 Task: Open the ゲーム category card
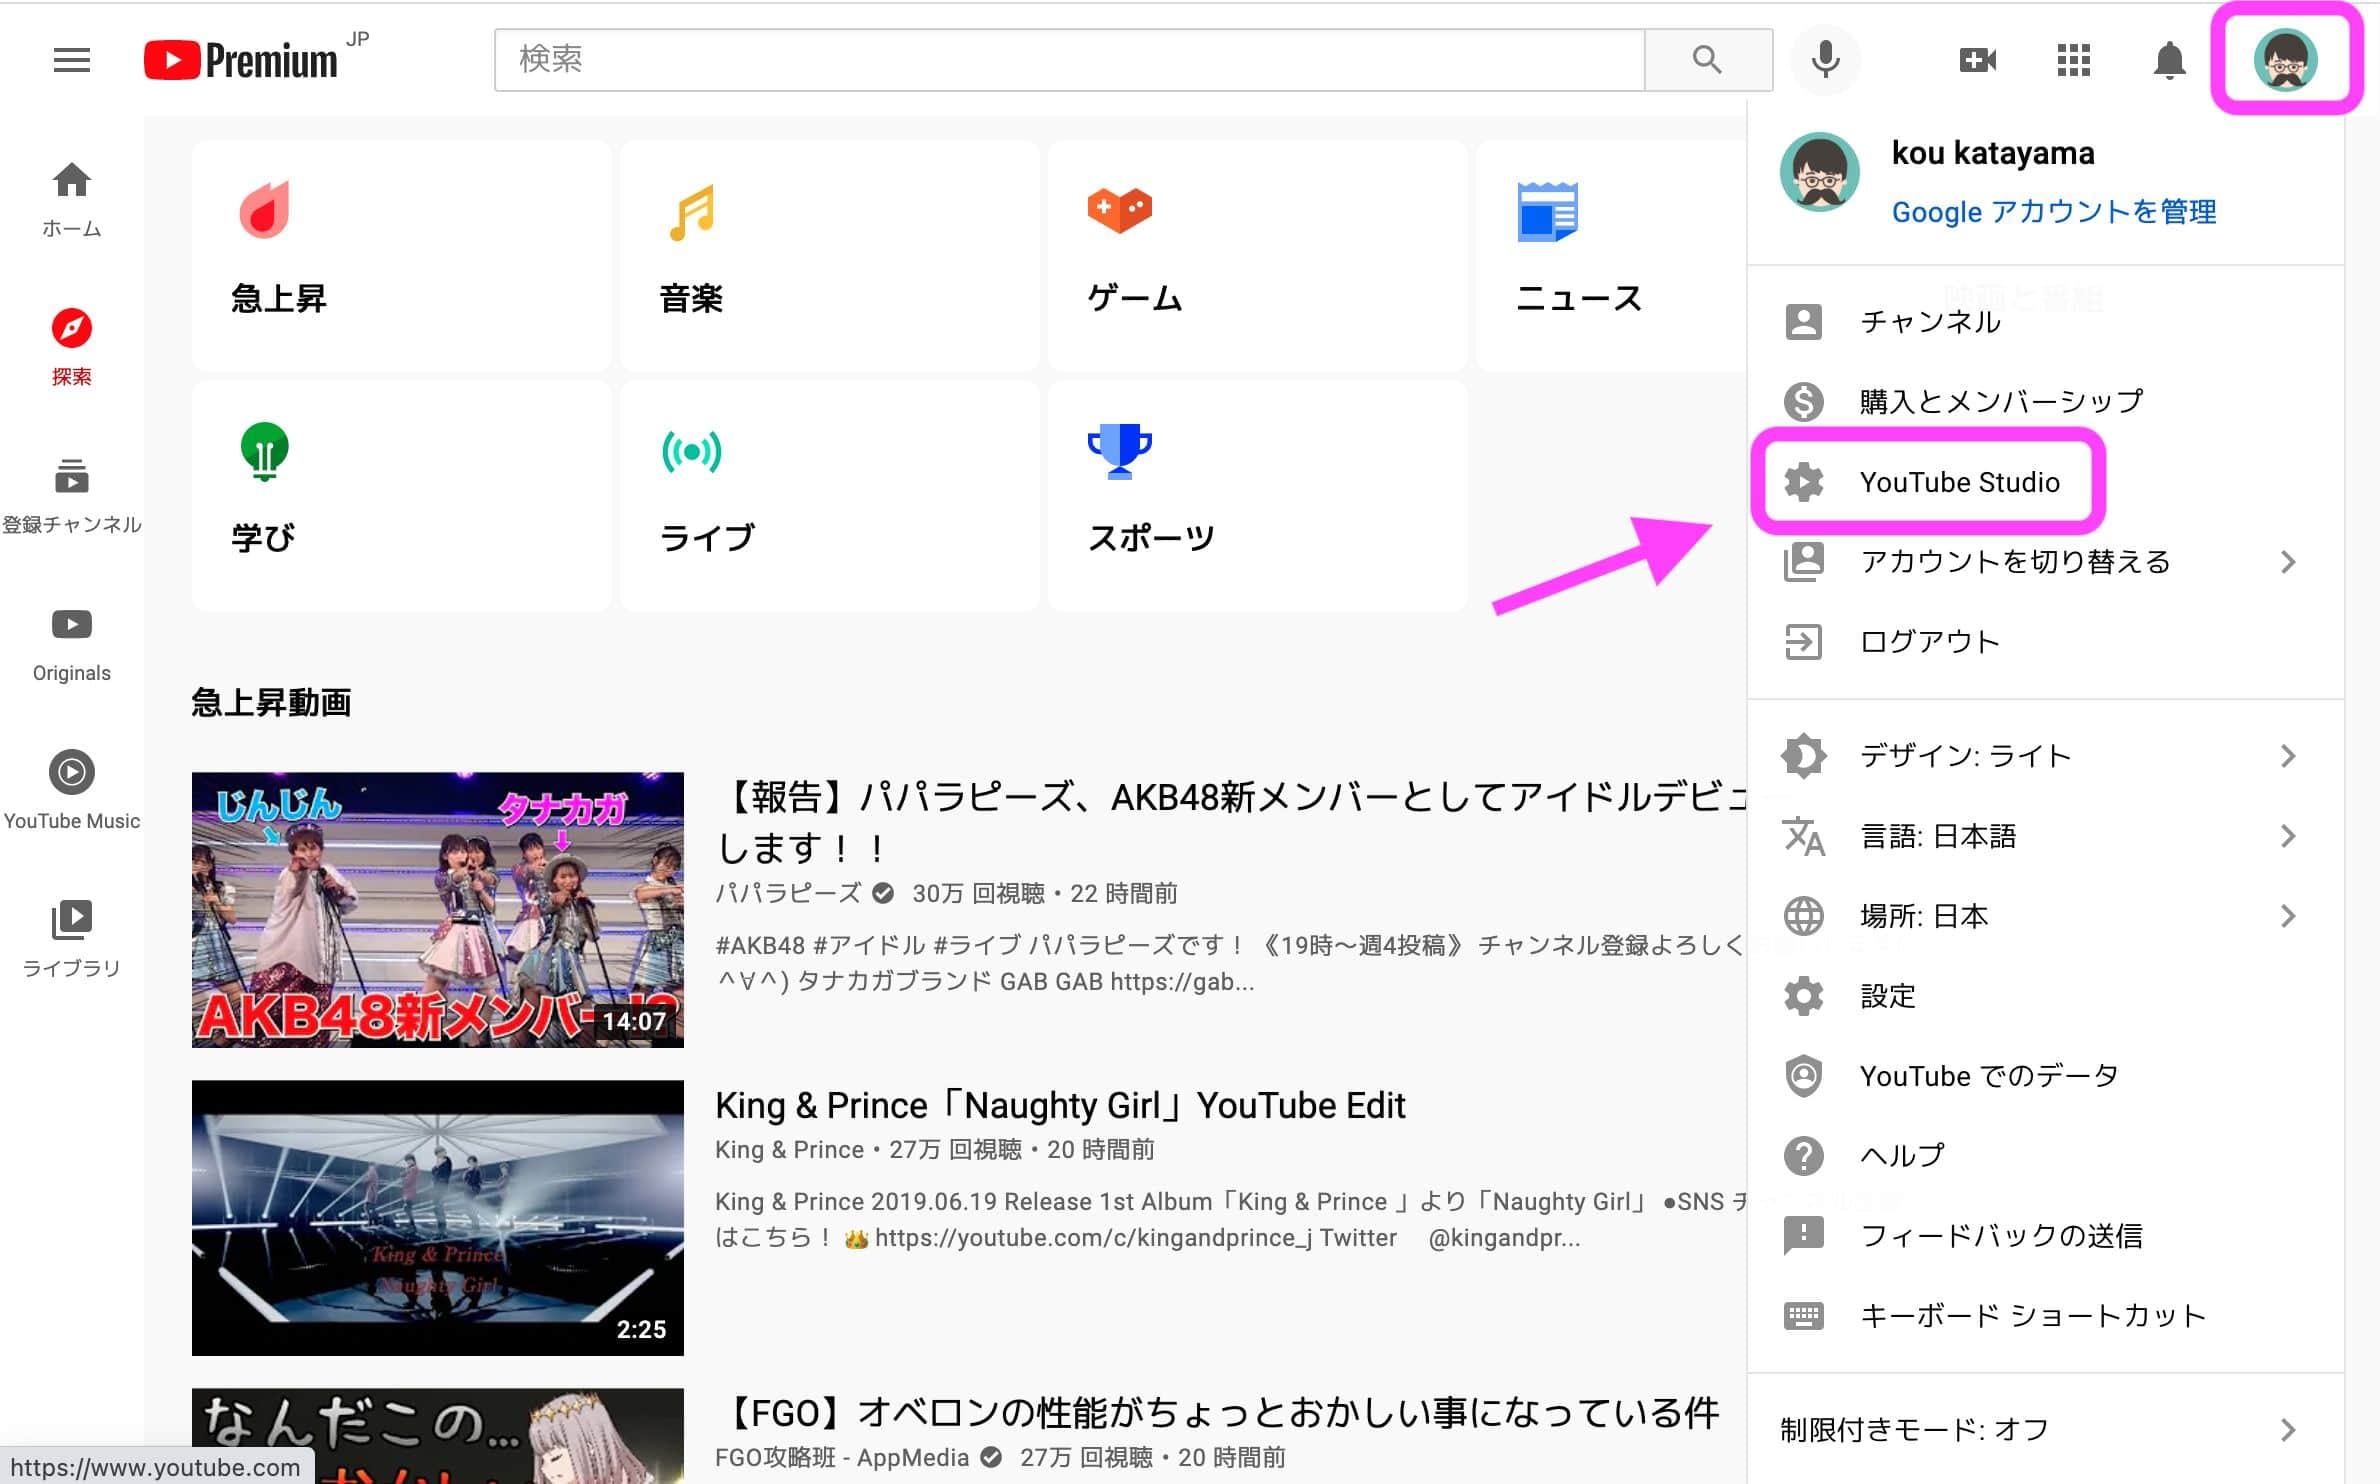pos(1257,255)
